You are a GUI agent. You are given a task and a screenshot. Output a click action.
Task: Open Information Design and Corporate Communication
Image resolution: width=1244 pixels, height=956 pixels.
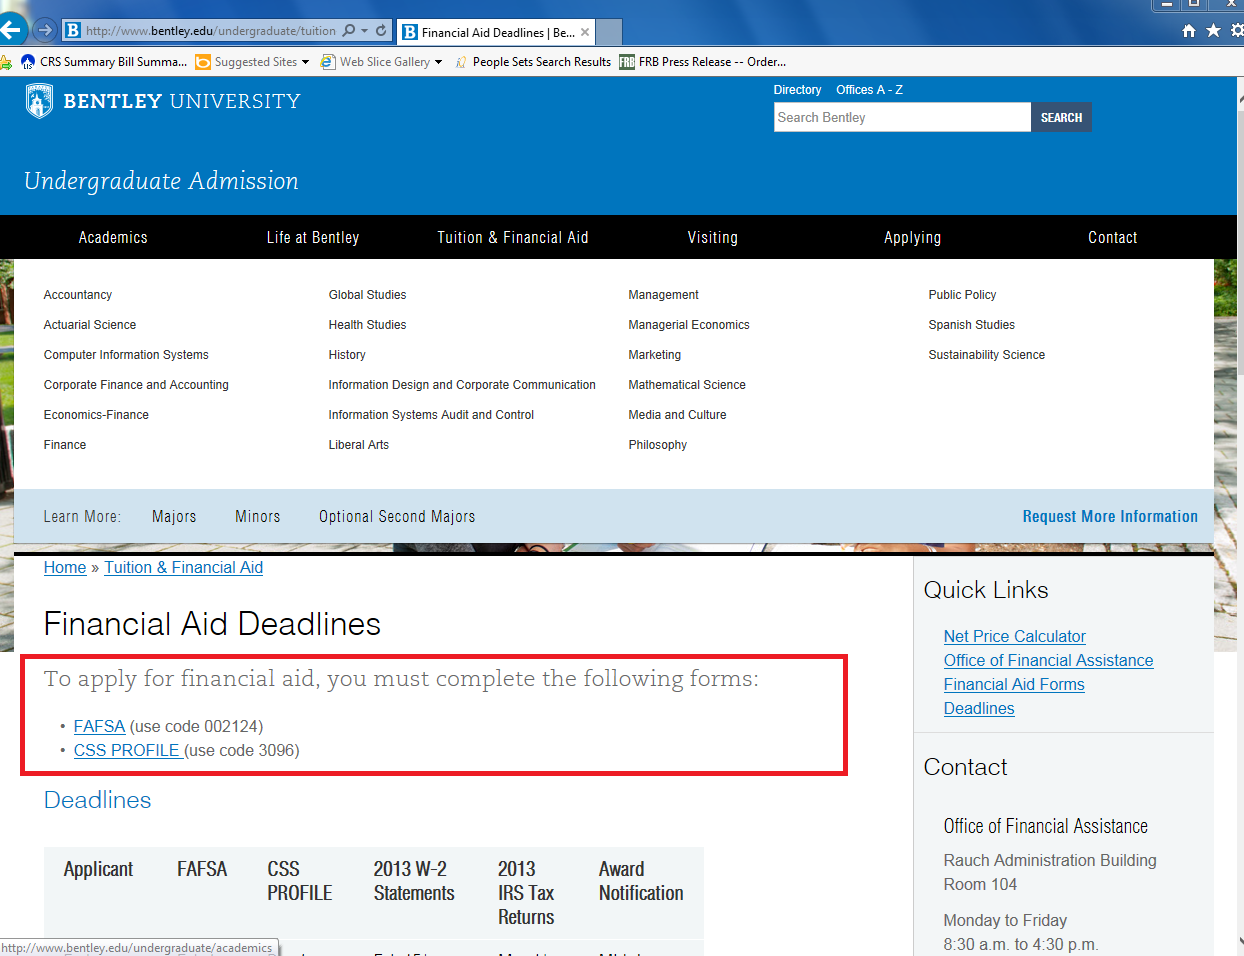coord(462,385)
